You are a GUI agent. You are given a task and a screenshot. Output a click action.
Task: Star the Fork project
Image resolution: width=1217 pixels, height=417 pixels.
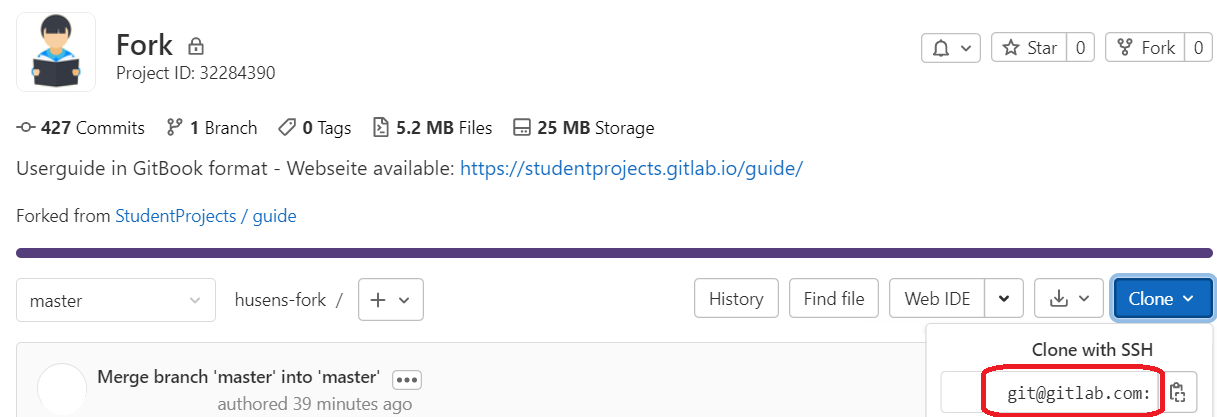[1028, 48]
